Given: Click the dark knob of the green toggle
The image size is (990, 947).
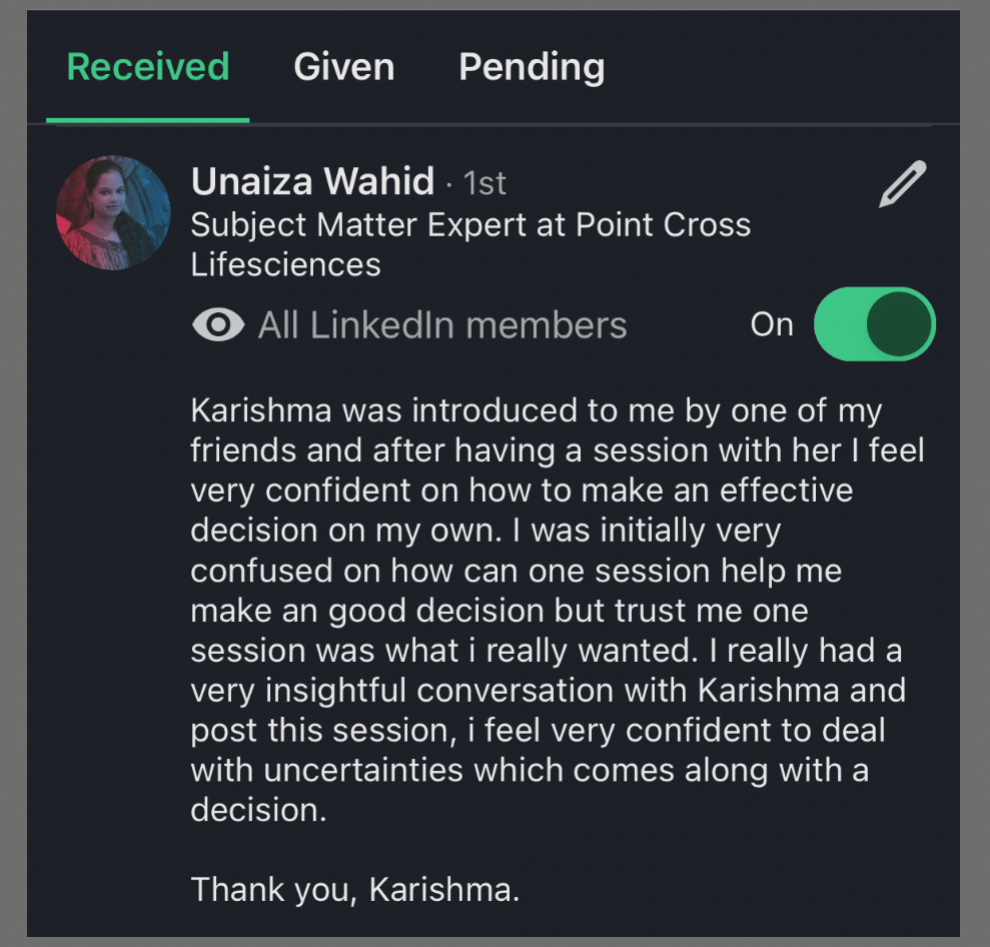Looking at the screenshot, I should pos(900,324).
